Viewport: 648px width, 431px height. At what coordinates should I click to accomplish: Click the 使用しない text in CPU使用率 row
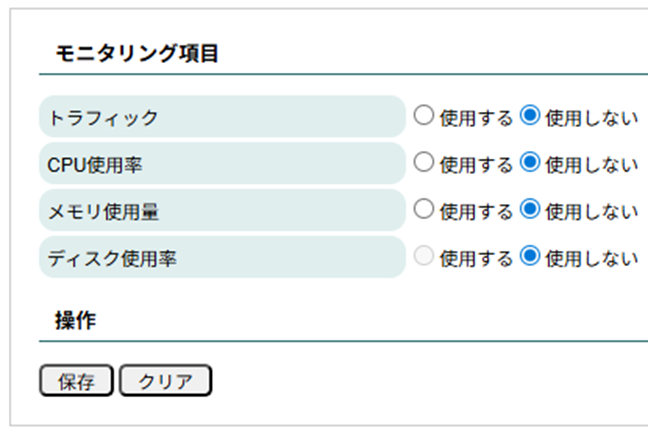point(591,164)
